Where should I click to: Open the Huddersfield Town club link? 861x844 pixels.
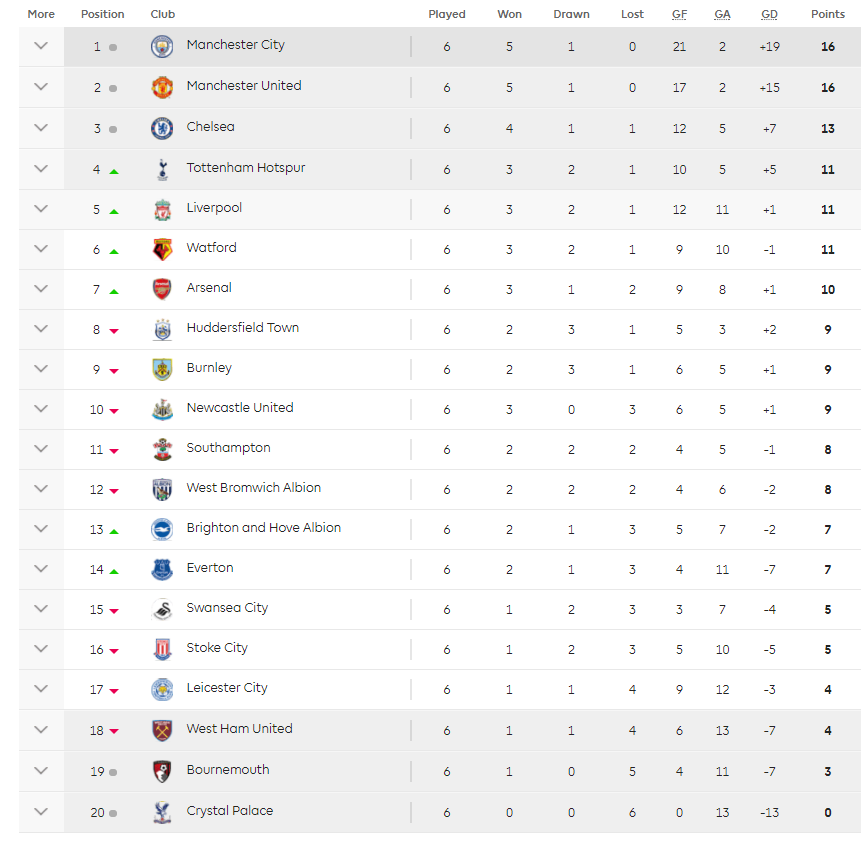[242, 328]
